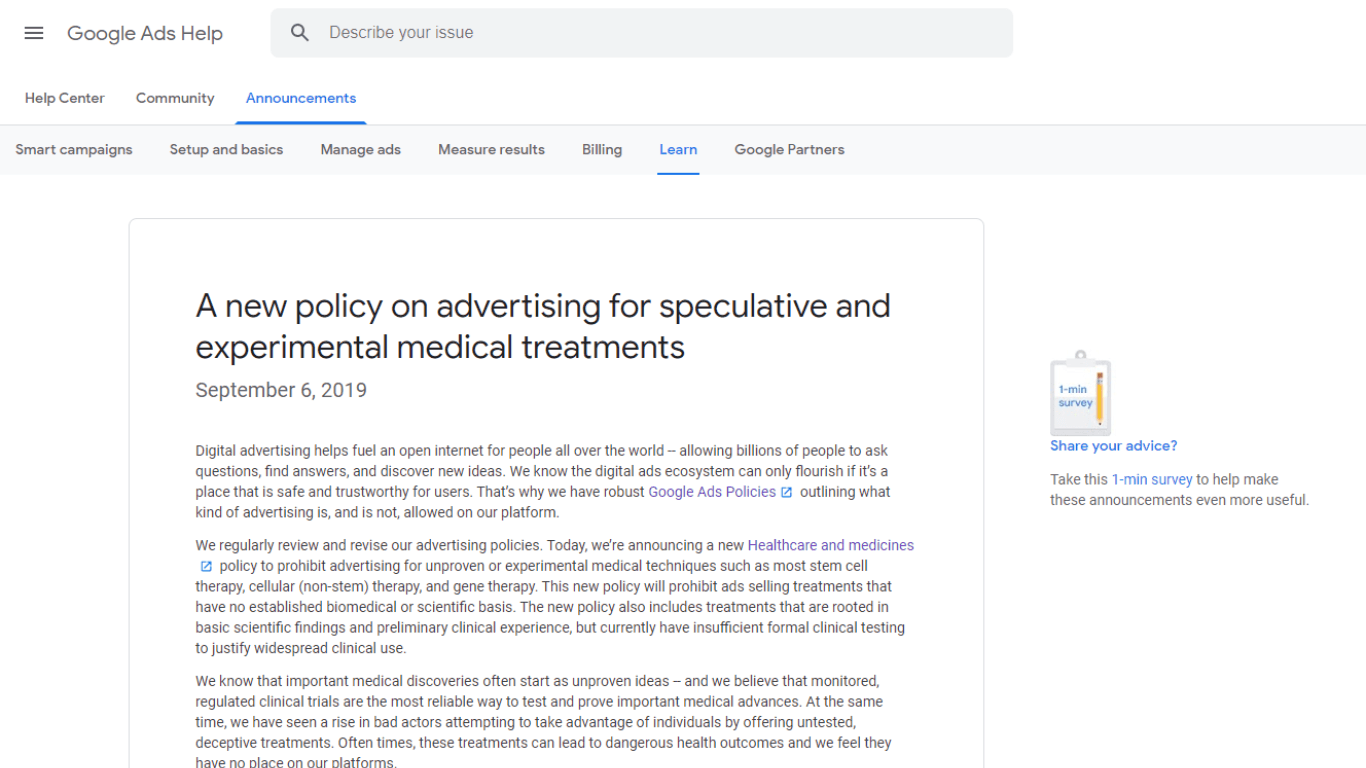Click external link icon before 'policy to prohibit'
Viewport: 1366px width, 768px height.
point(206,566)
